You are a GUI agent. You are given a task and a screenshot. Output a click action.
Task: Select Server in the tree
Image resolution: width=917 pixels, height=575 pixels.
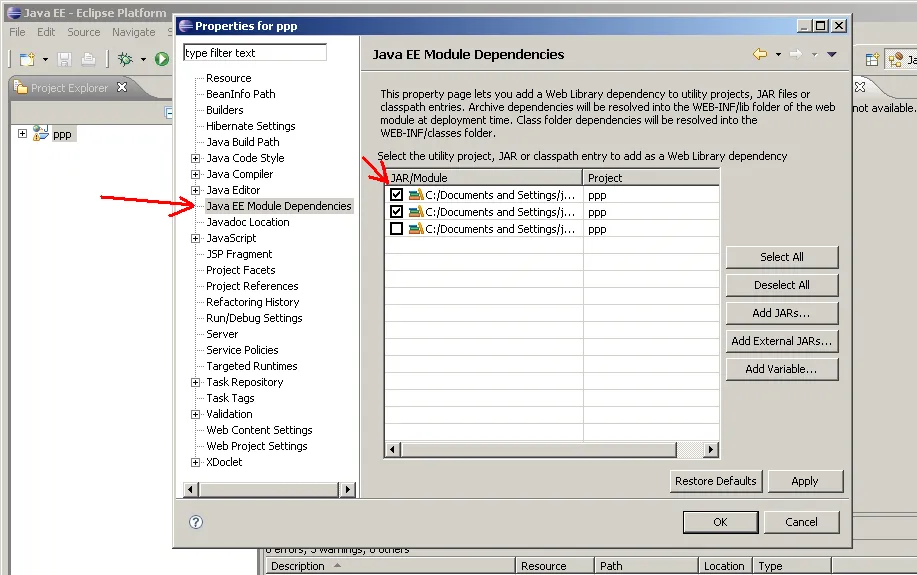pos(222,335)
